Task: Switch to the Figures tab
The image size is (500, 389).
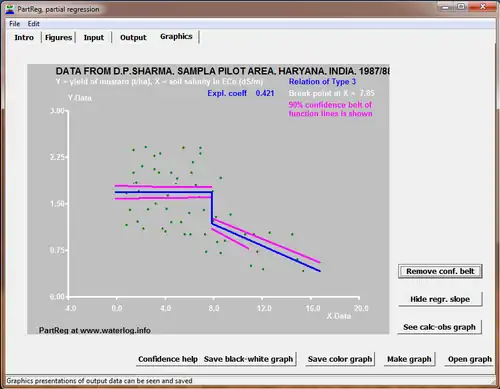Action: [58, 37]
